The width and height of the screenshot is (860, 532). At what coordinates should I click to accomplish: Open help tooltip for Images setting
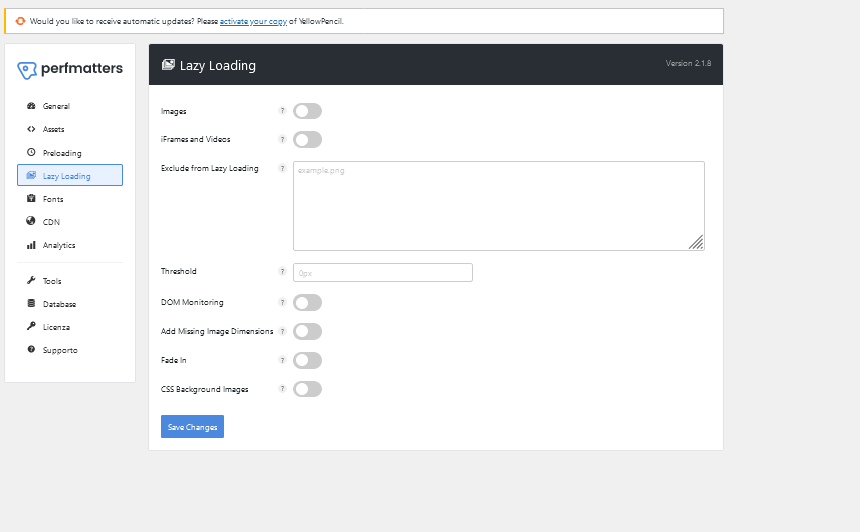282,111
